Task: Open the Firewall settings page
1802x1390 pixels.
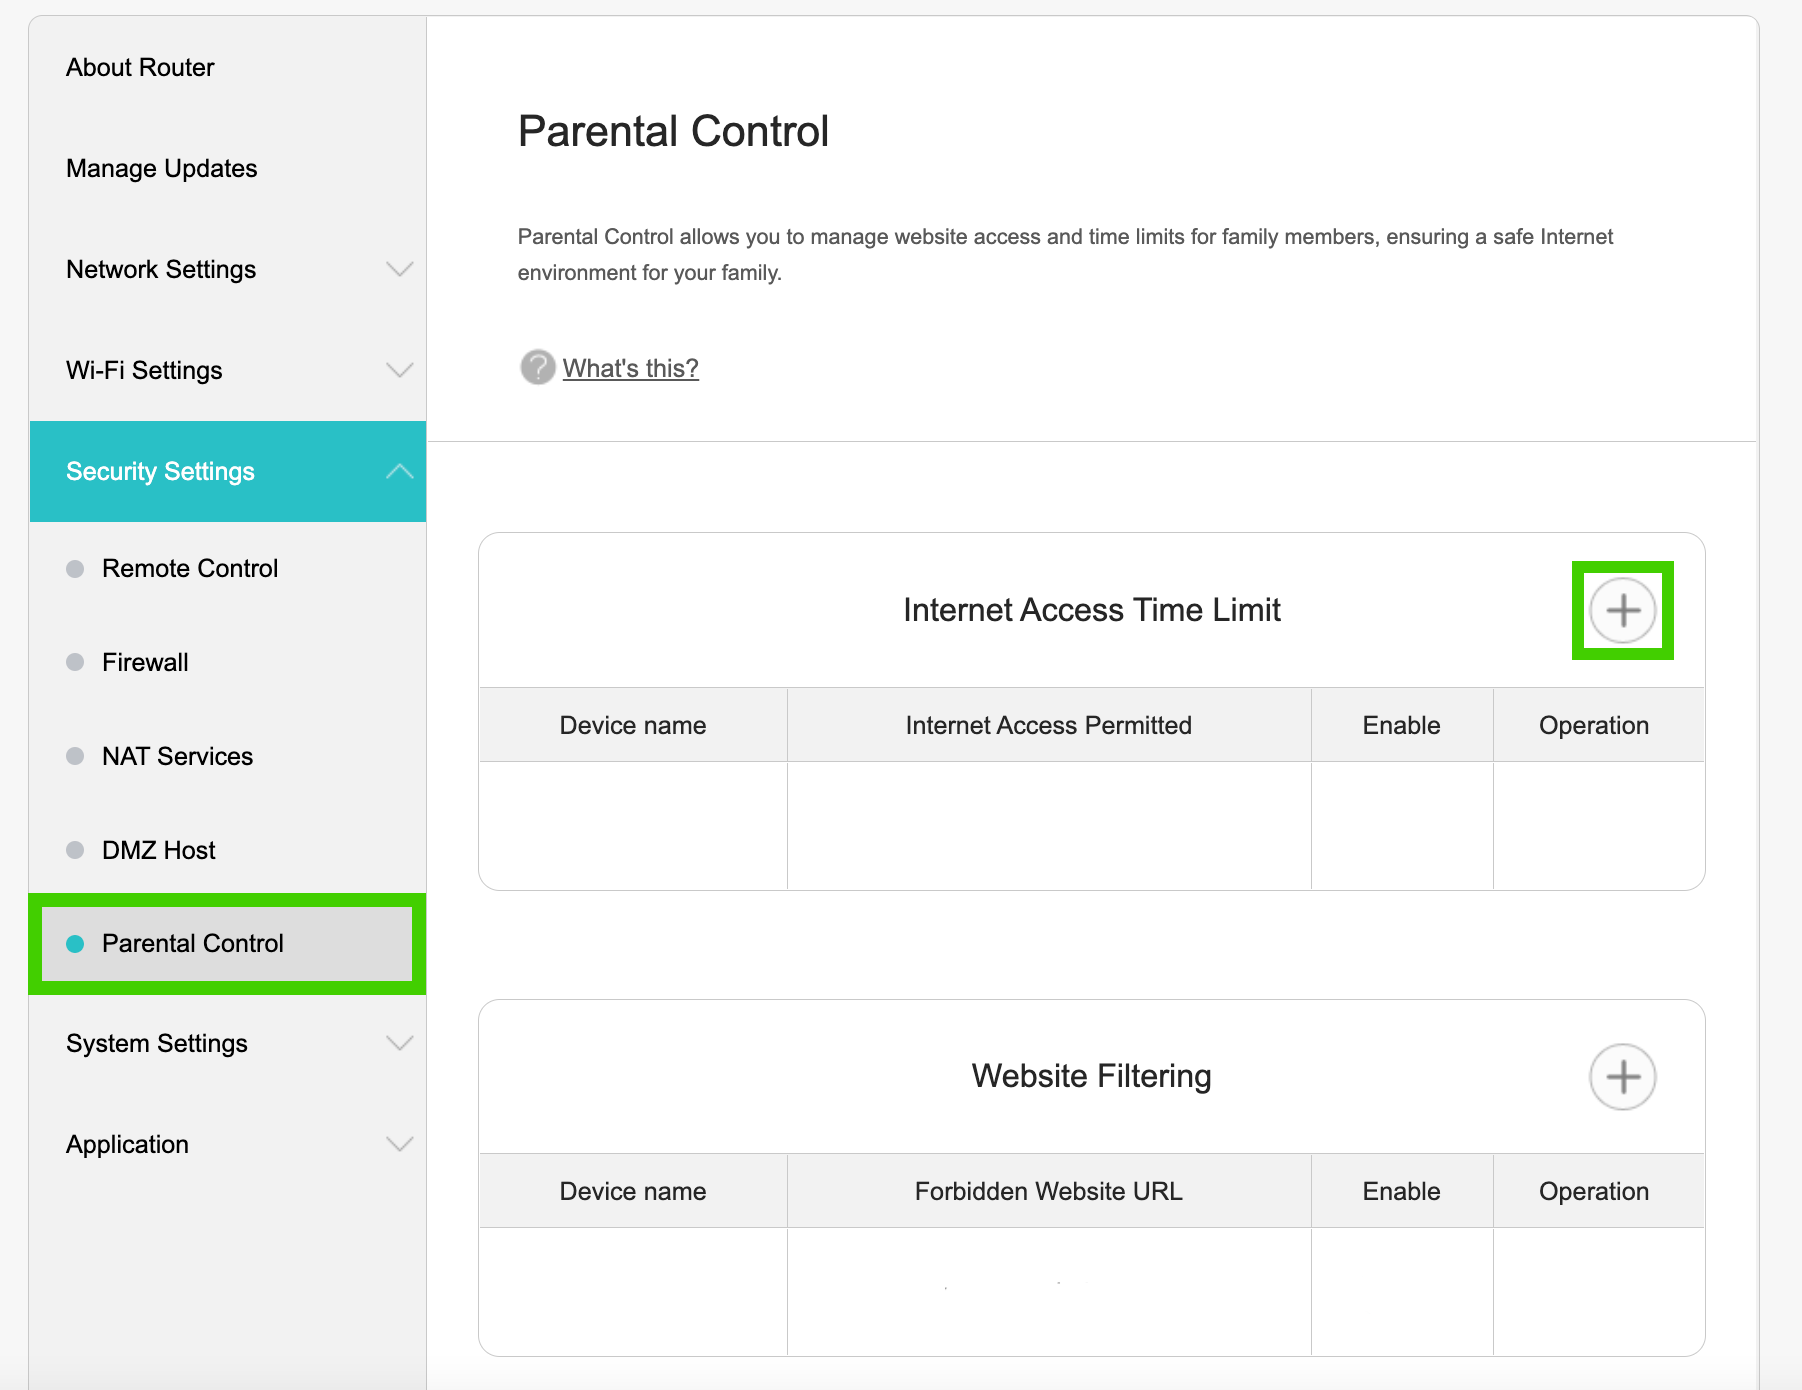Action: (145, 662)
